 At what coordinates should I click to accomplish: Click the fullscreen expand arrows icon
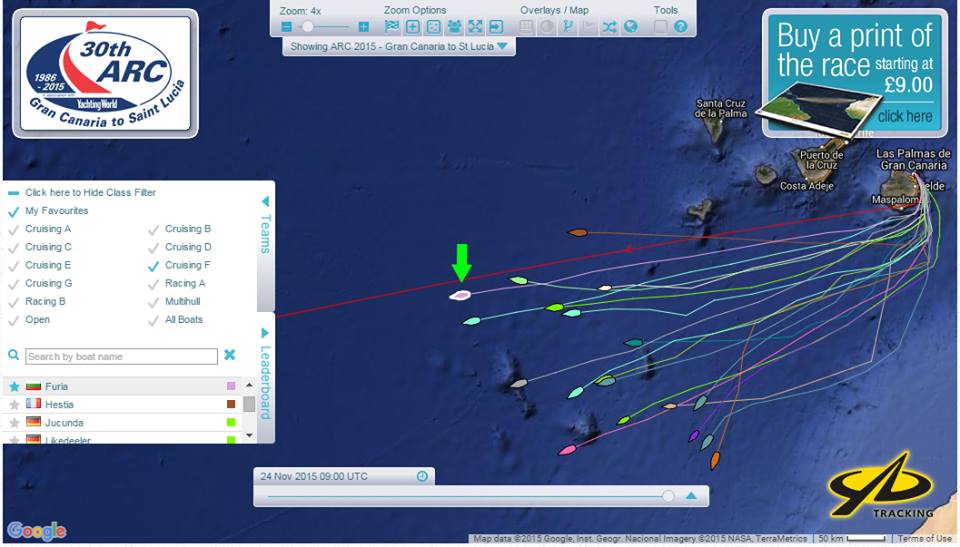[475, 26]
